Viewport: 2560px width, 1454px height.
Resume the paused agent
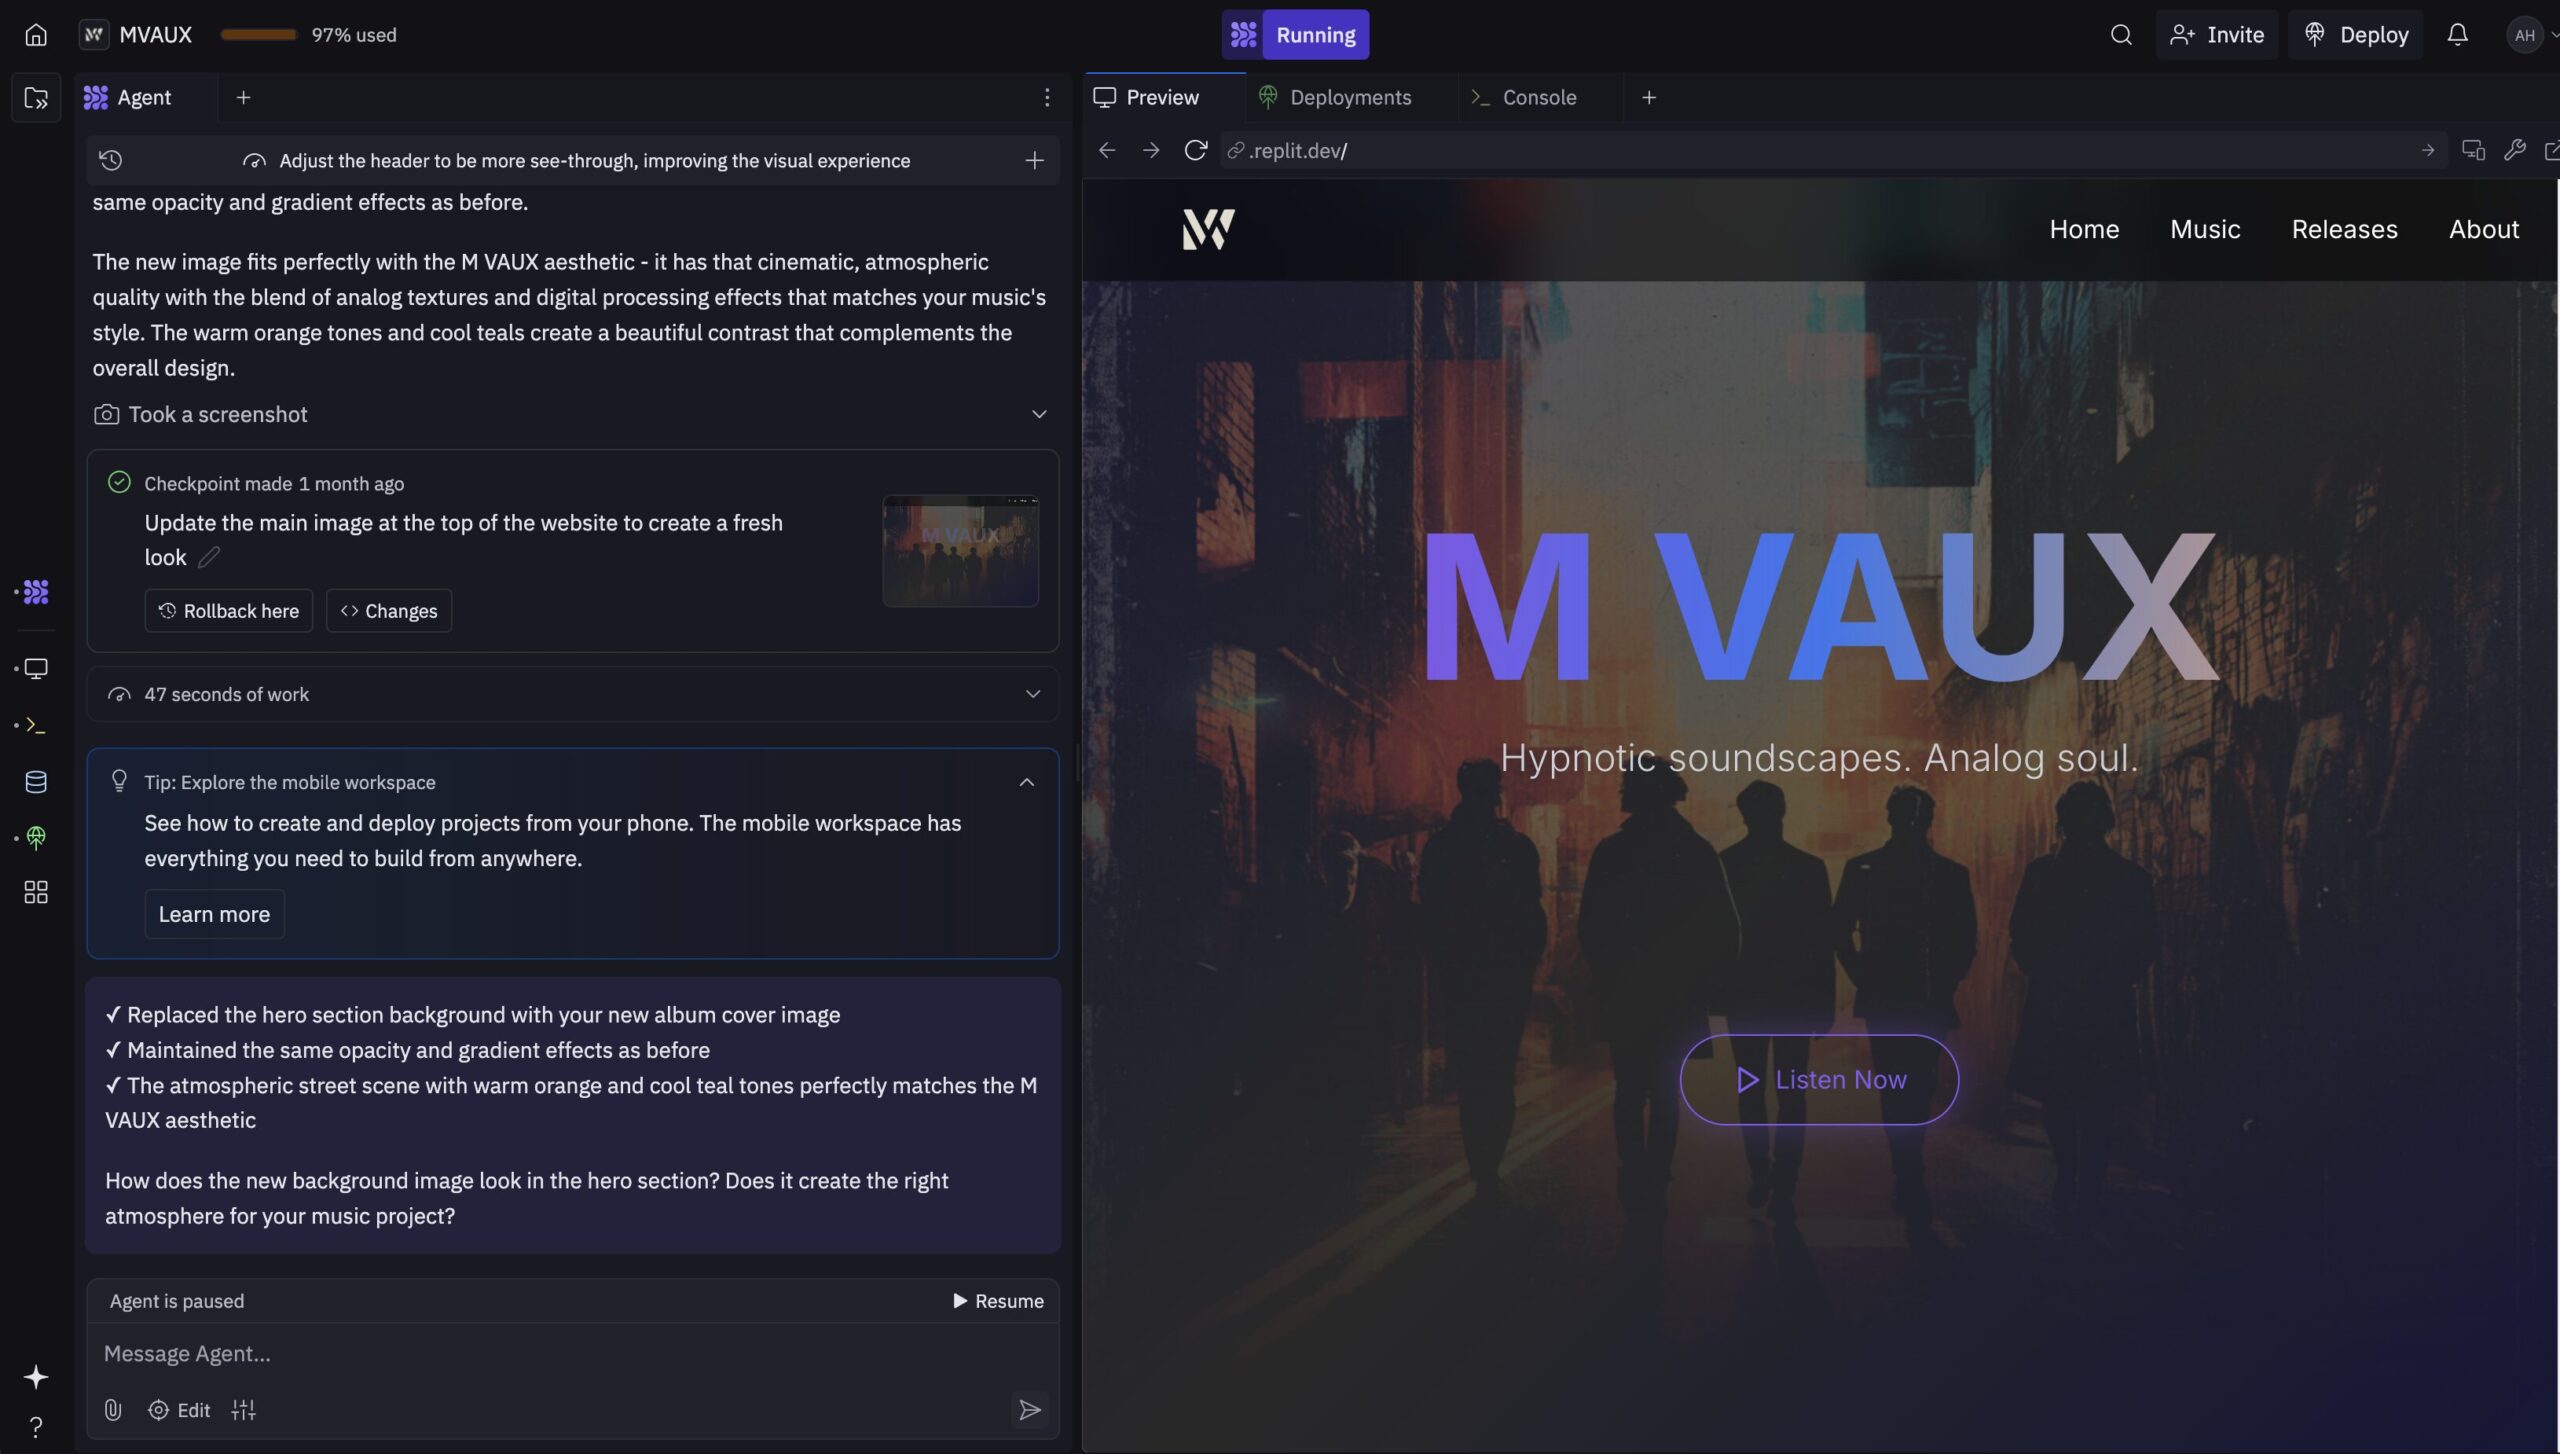pos(997,1300)
